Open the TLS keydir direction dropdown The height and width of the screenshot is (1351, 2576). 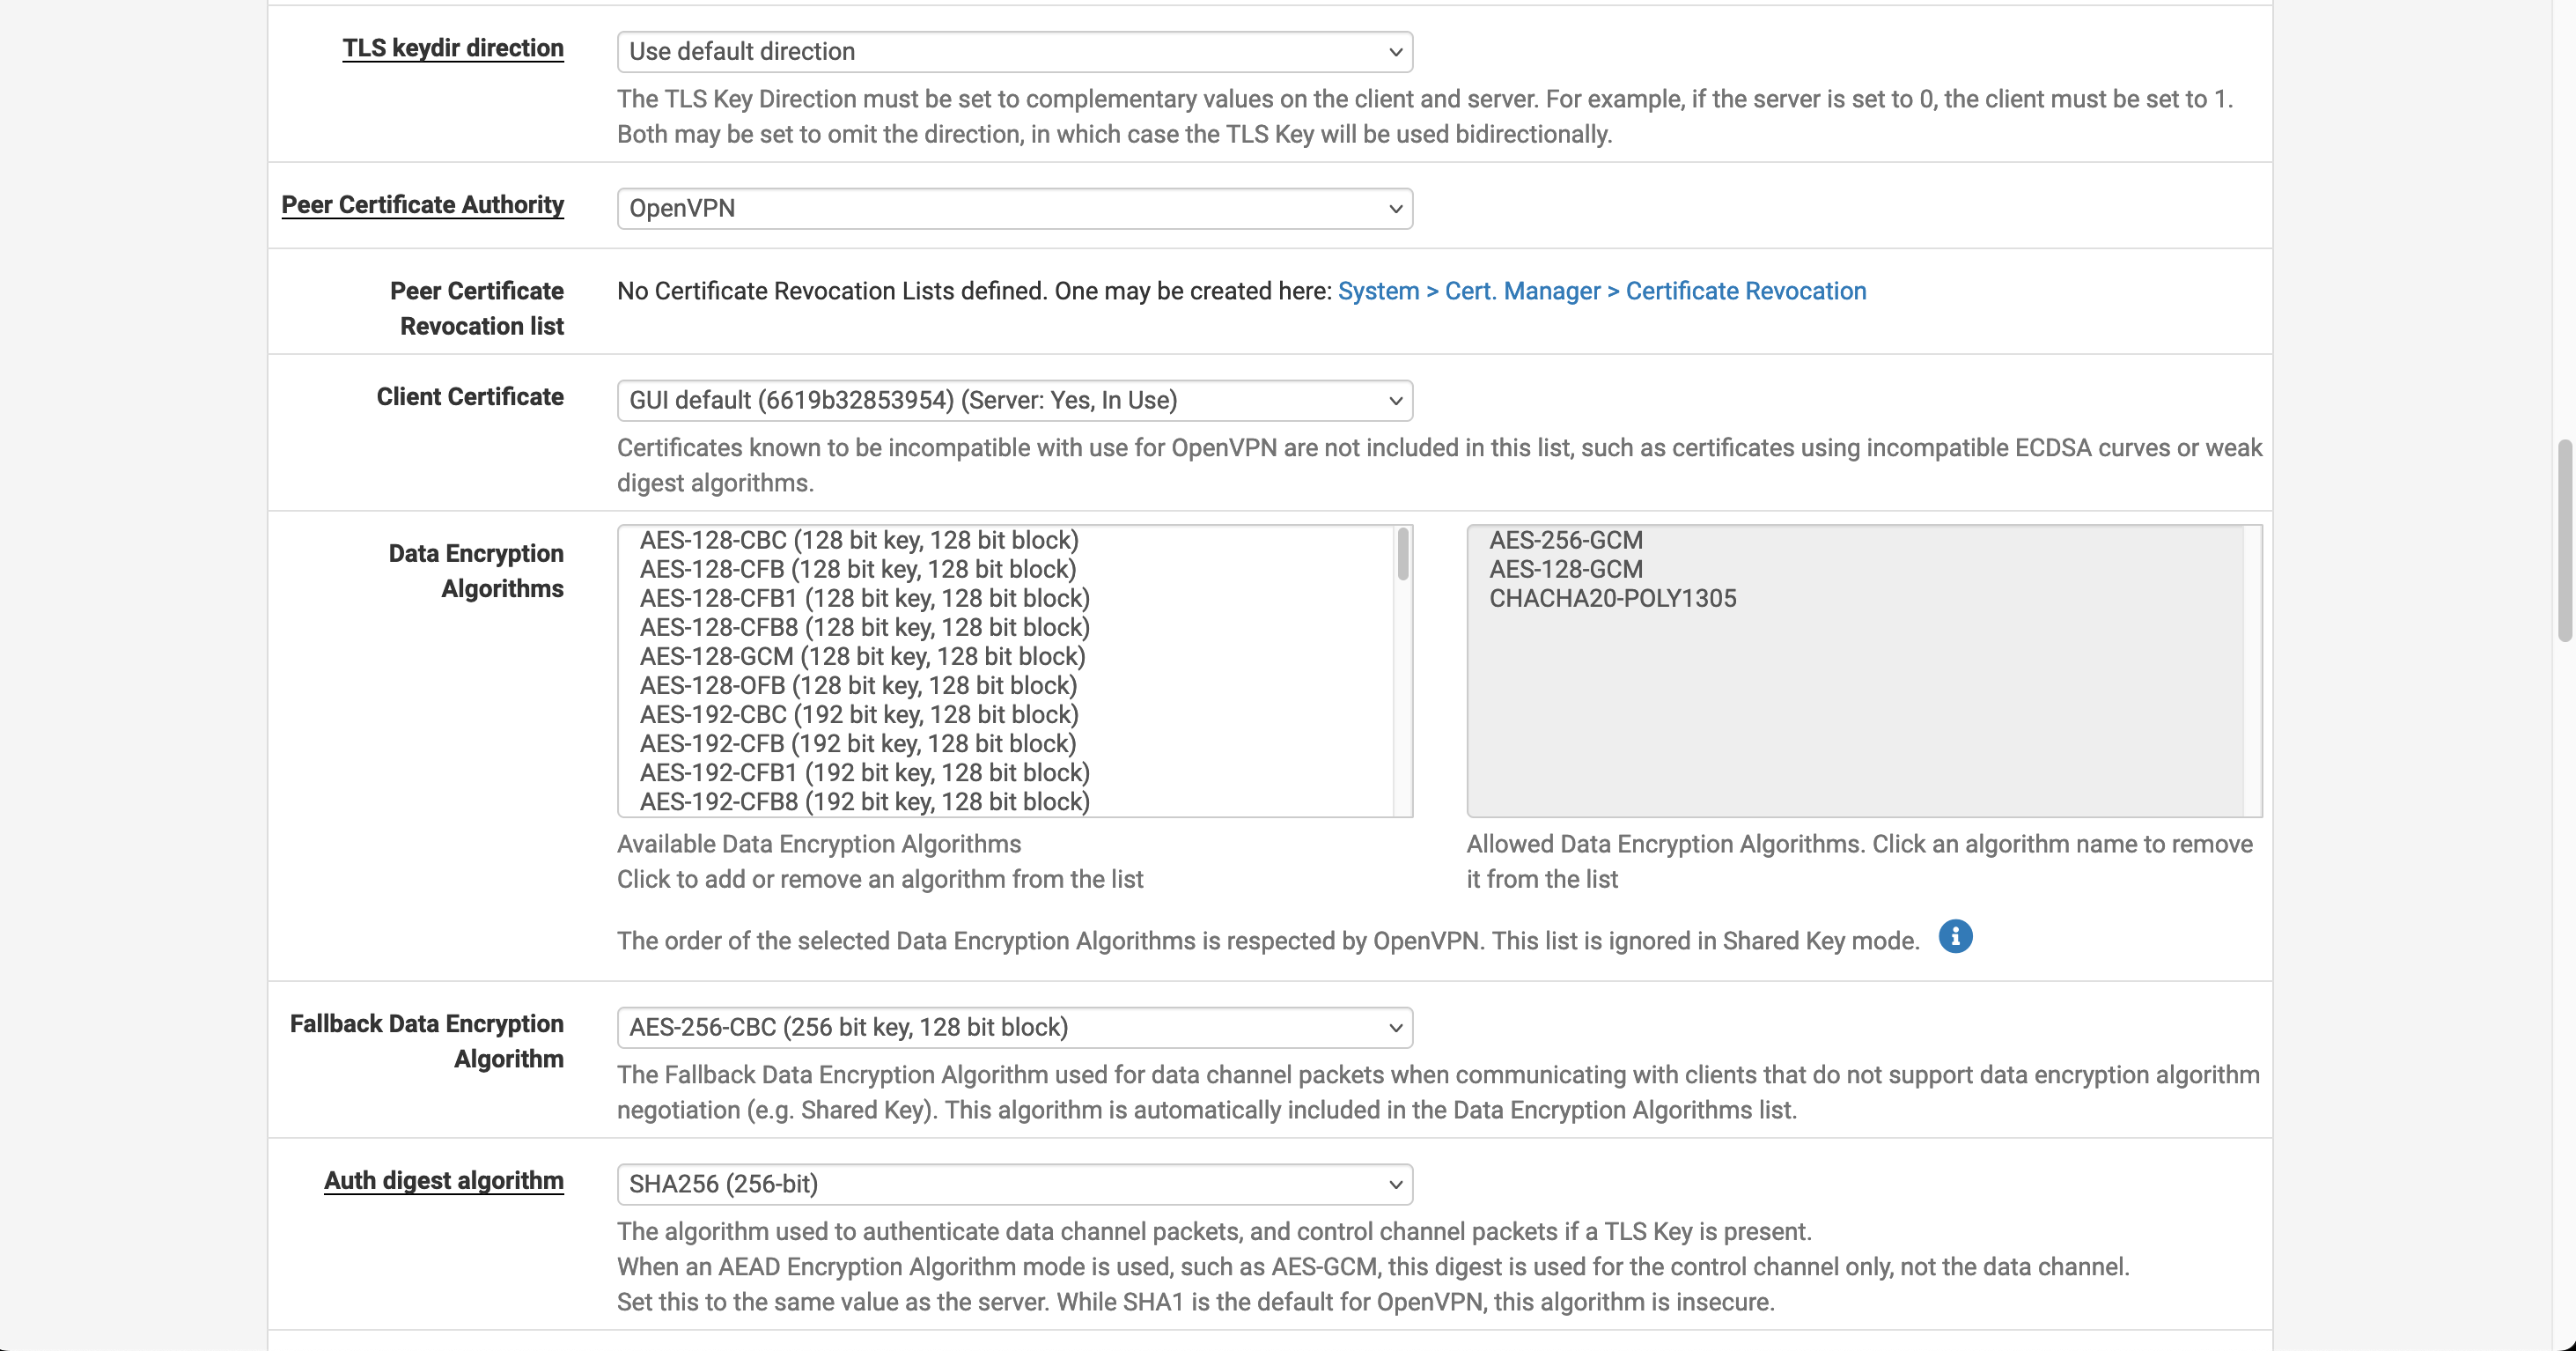(1014, 52)
